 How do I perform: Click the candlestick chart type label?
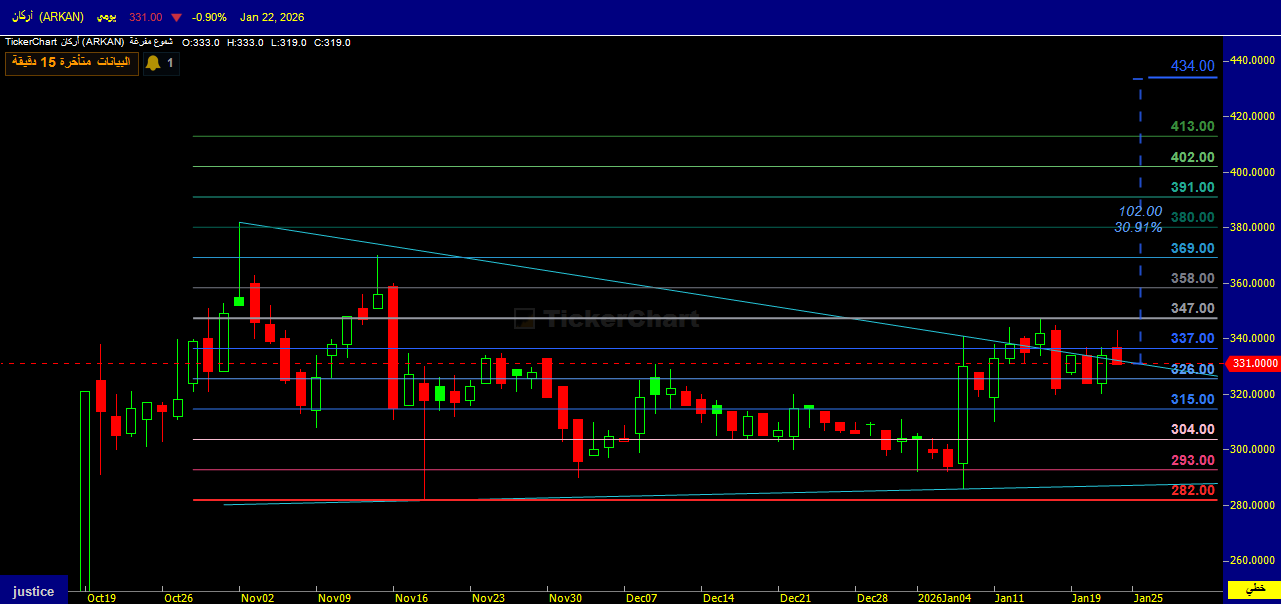click(x=151, y=42)
